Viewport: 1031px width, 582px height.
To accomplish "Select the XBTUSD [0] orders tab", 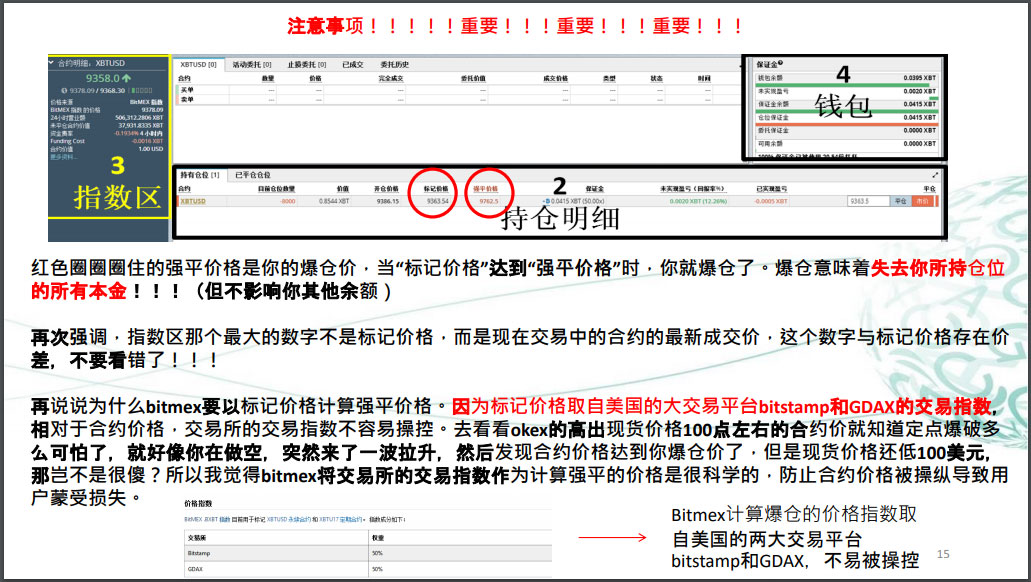I will (x=198, y=64).
